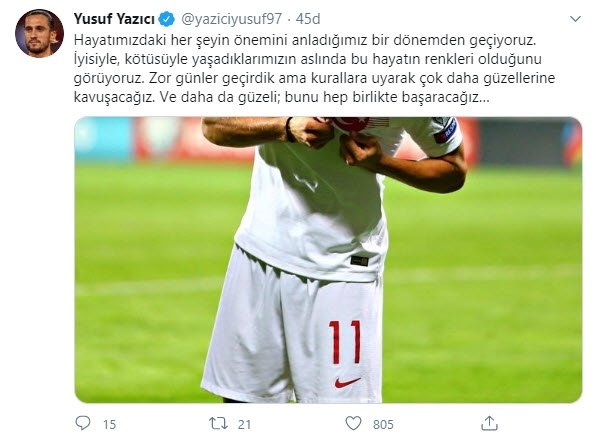View the 805 likes count
This screenshot has width=596, height=441.
(383, 424)
